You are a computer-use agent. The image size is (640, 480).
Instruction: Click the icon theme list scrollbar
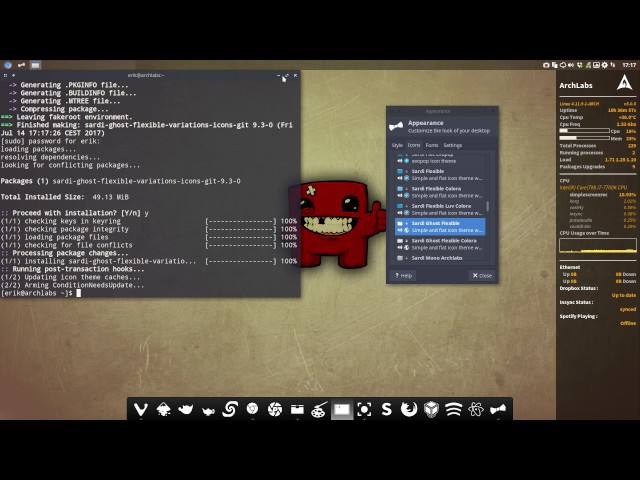pyautogui.click(x=488, y=206)
